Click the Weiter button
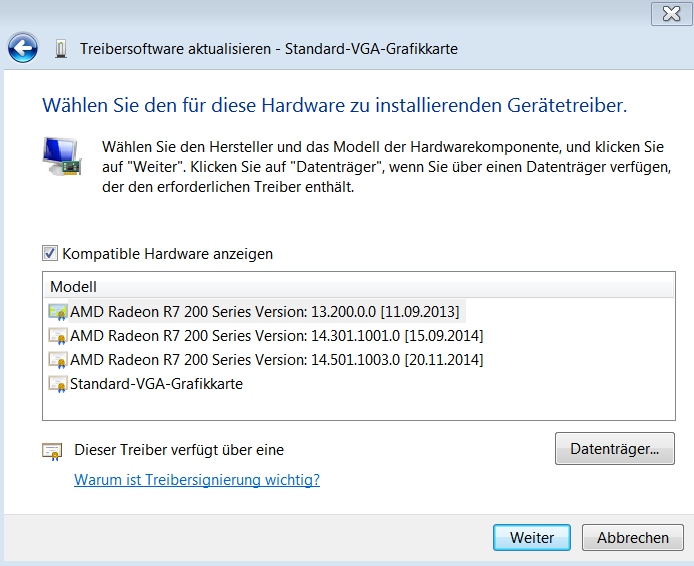 point(532,538)
